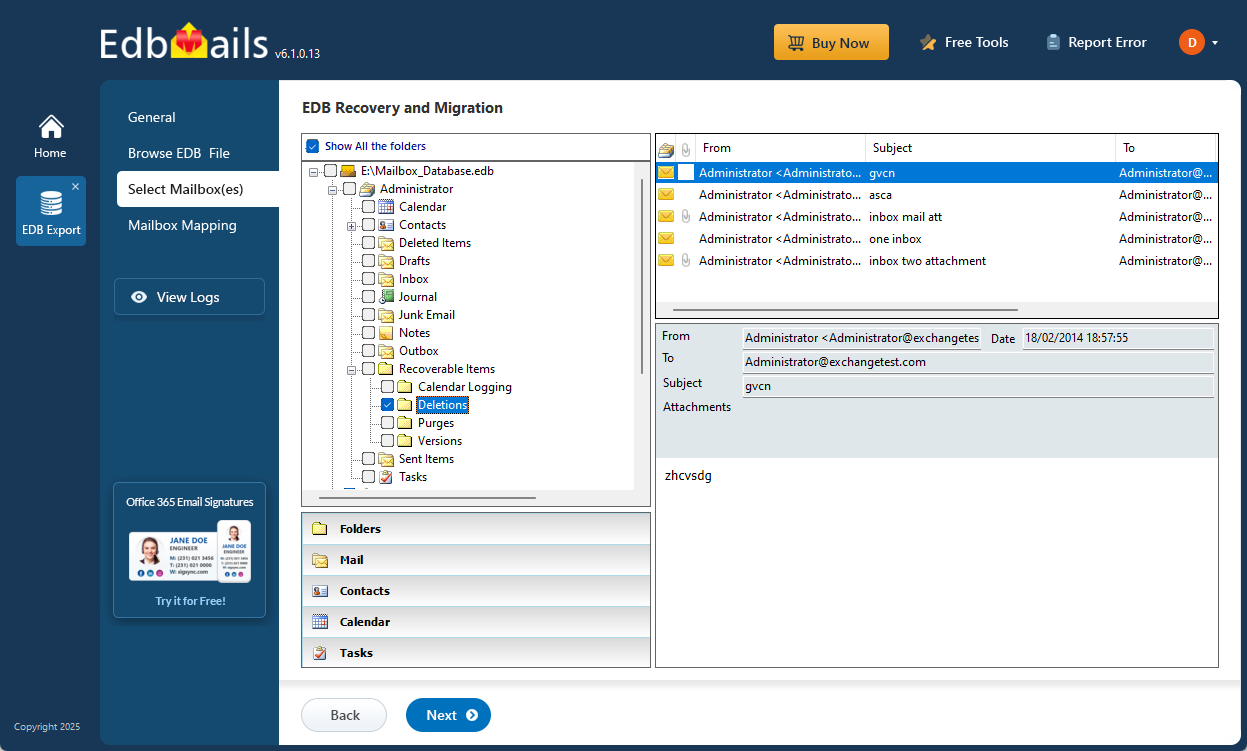This screenshot has width=1247, height=751.
Task: Switch to Tasks panel section
Action: pyautogui.click(x=476, y=653)
